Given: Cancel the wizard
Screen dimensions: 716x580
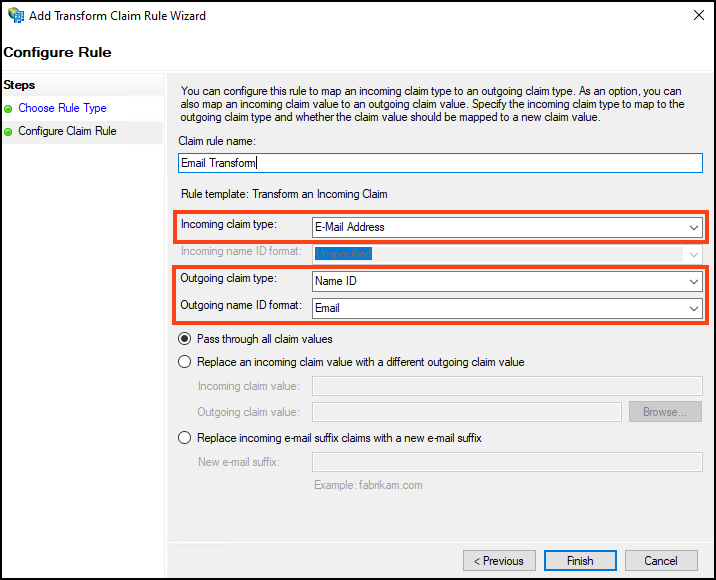Looking at the screenshot, I should click(661, 560).
